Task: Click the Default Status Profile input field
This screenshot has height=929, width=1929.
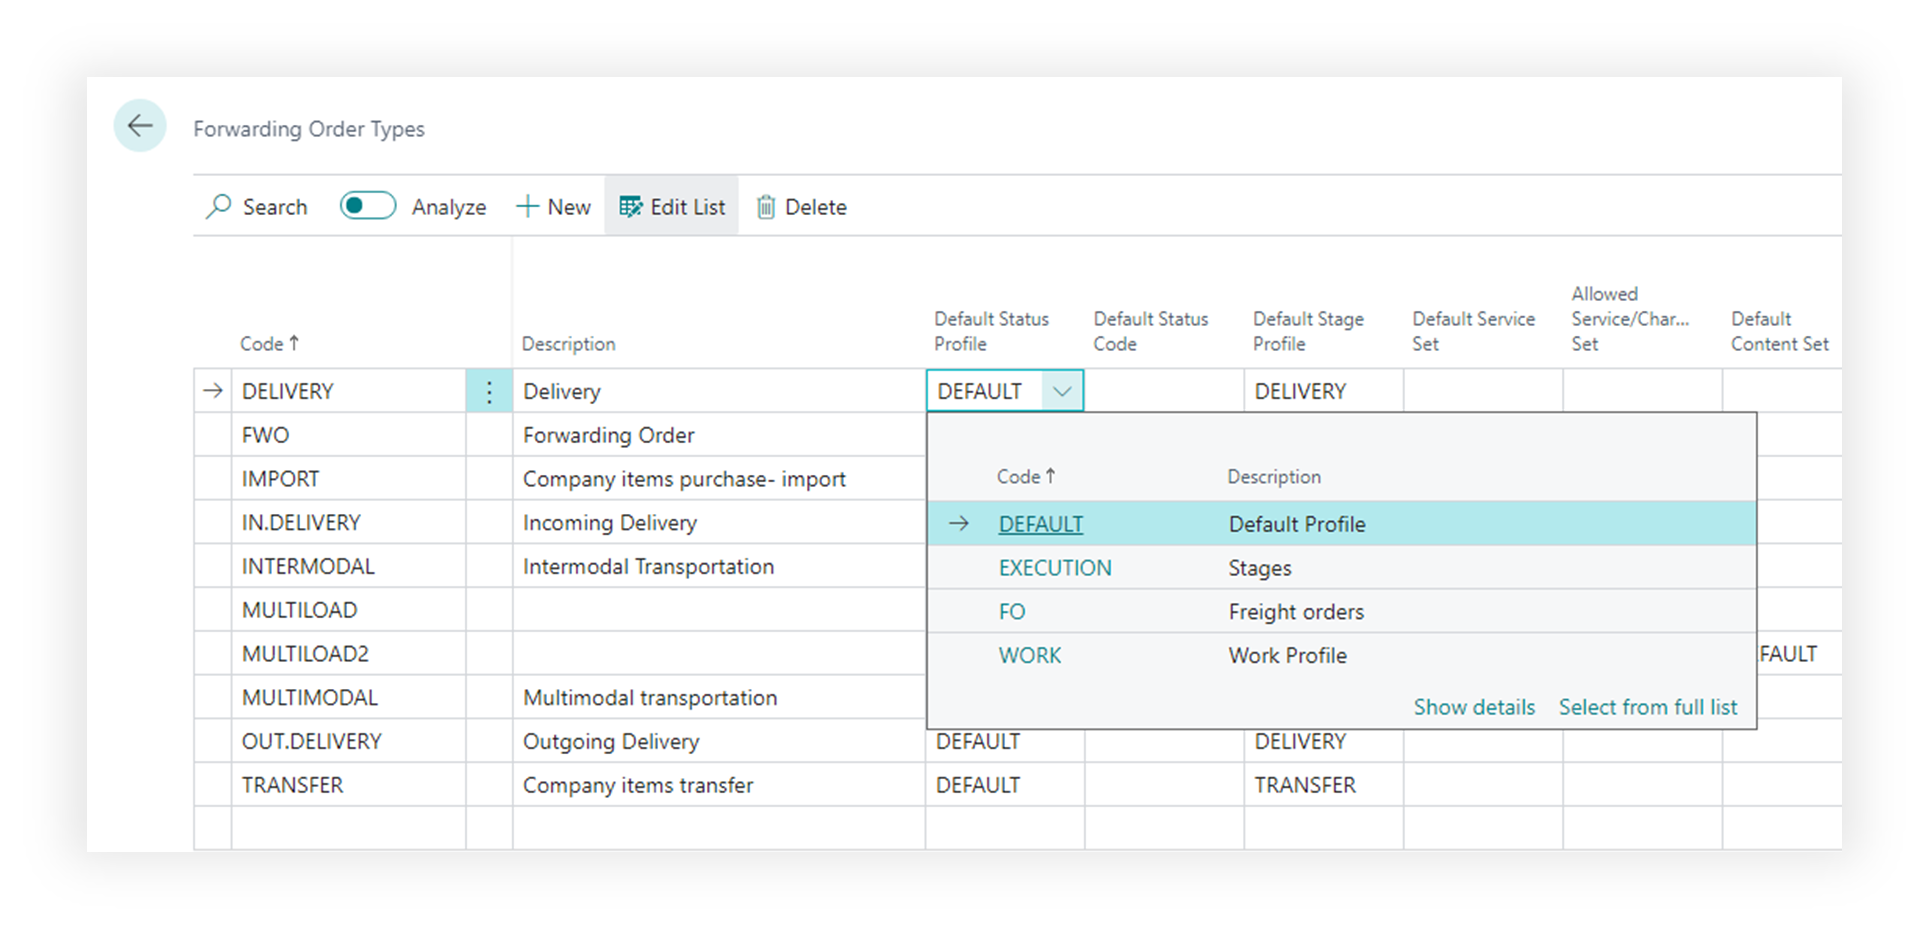Action: click(984, 392)
